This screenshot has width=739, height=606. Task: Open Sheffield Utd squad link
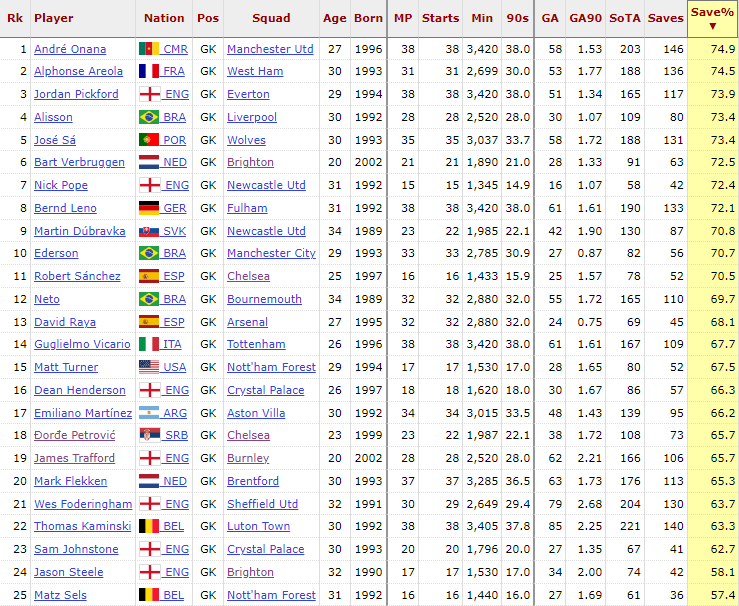[x=263, y=504]
